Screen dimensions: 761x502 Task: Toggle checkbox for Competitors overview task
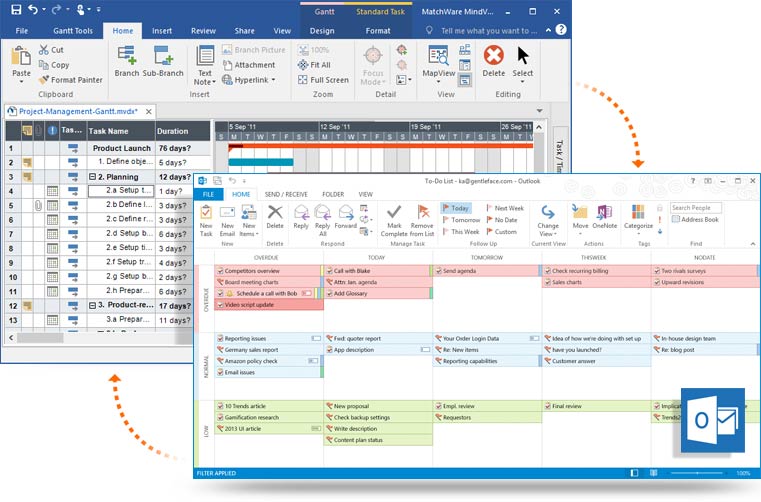(220, 271)
